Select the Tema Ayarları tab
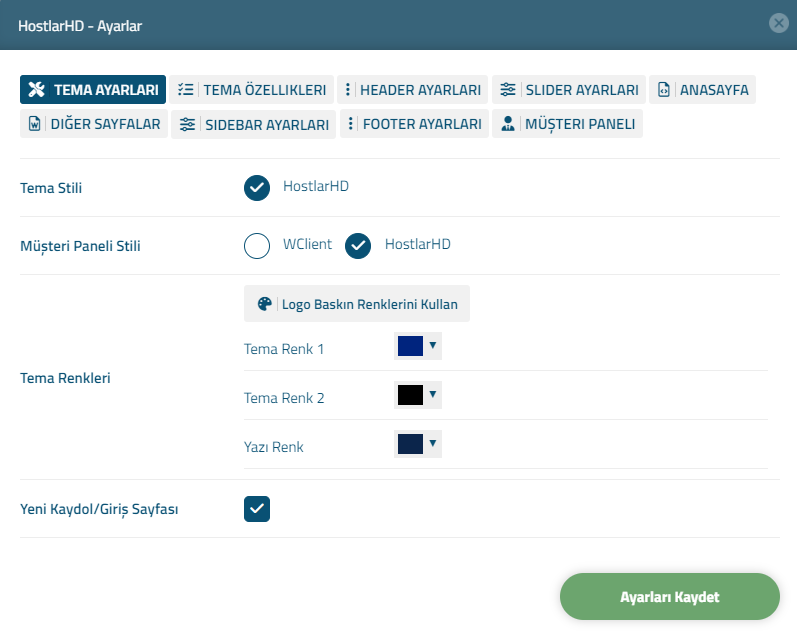Image resolution: width=797 pixels, height=641 pixels. pyautogui.click(x=93, y=89)
